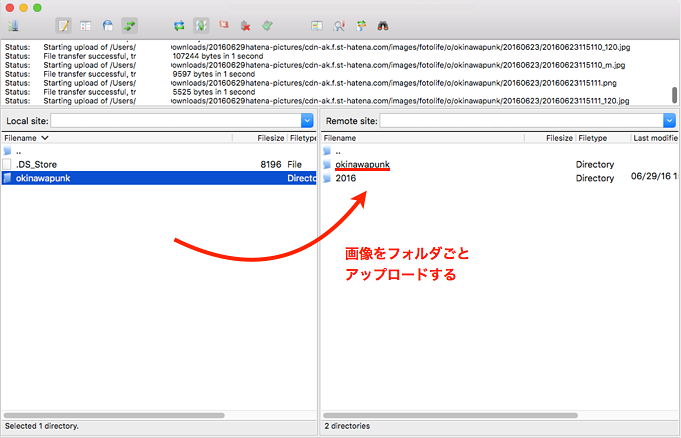Click the 06/29/16 last-modified date

point(654,176)
